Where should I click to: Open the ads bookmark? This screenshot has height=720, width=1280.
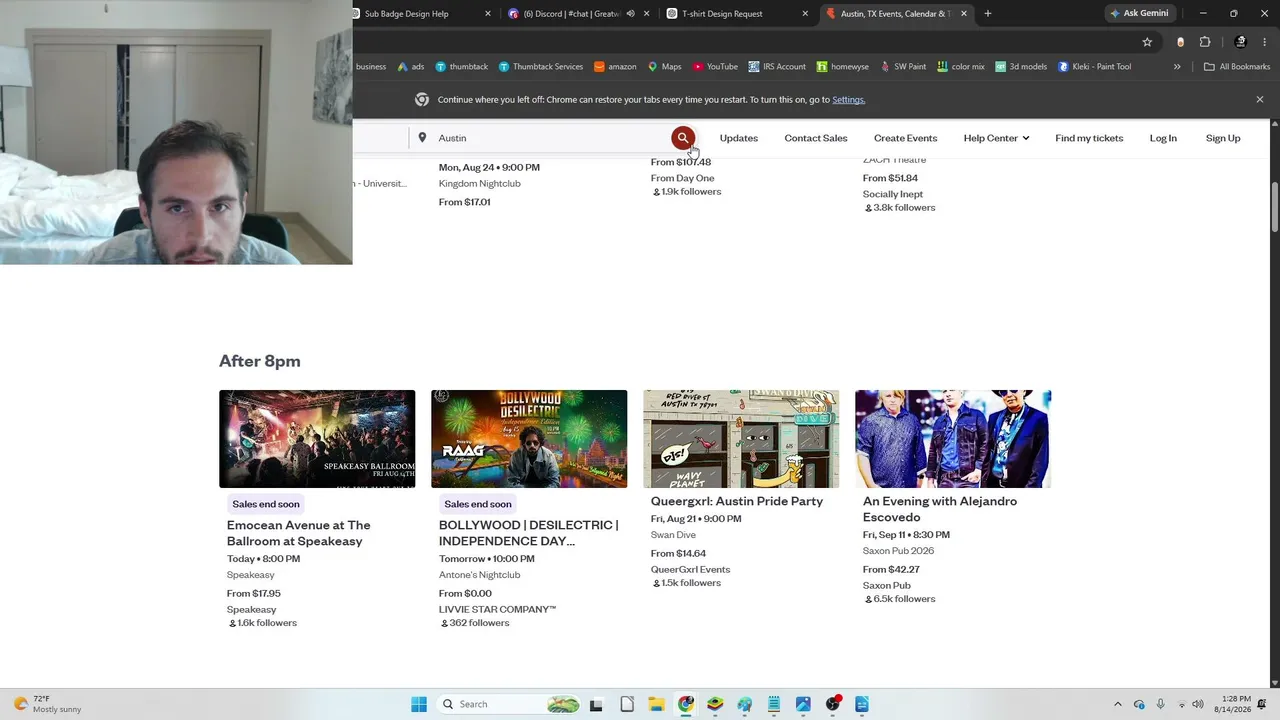click(411, 67)
